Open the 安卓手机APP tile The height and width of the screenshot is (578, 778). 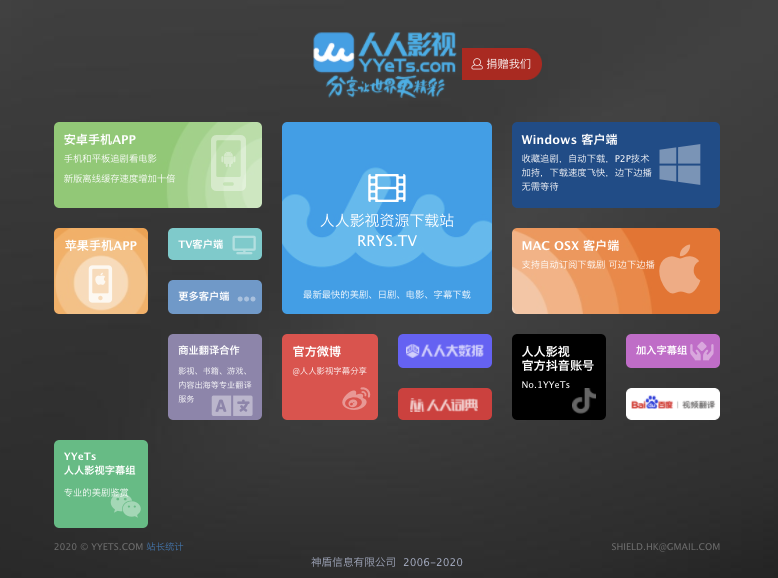click(158, 165)
